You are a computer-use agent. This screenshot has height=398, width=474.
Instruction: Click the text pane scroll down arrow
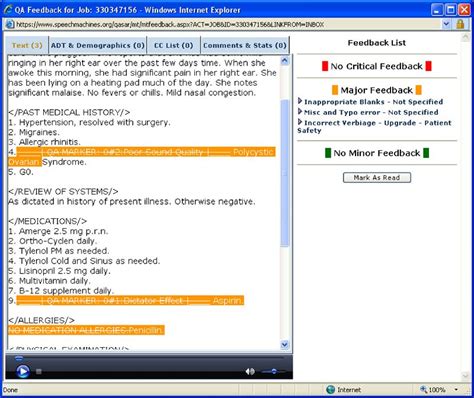coord(285,344)
